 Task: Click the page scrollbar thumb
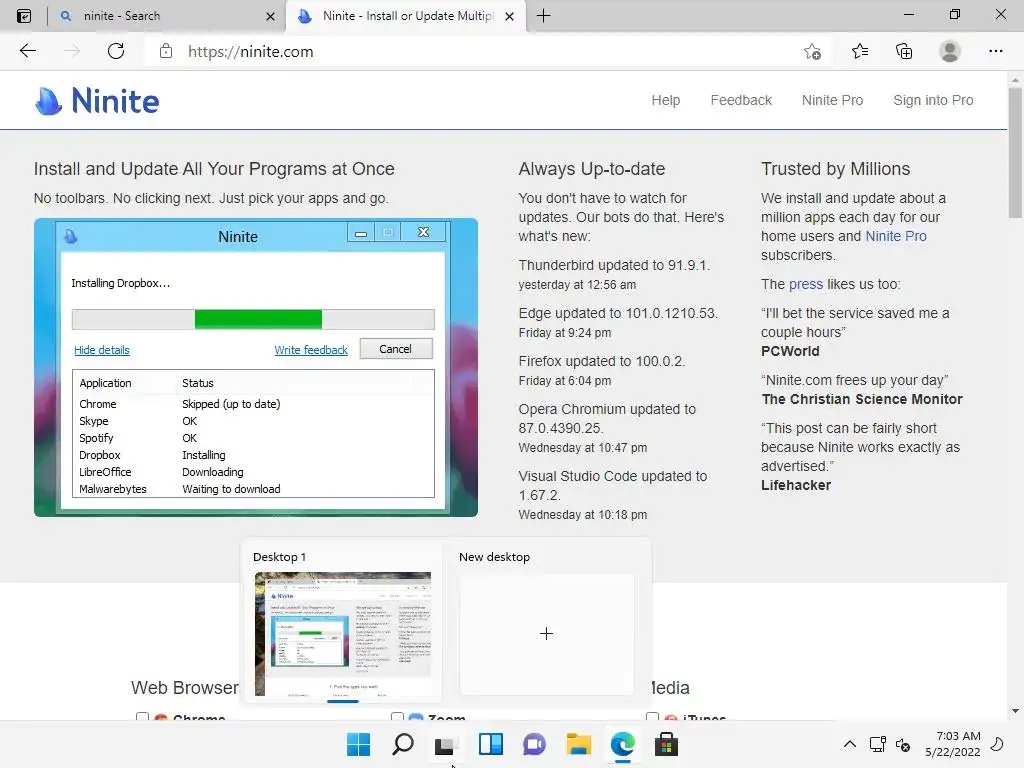point(1015,153)
